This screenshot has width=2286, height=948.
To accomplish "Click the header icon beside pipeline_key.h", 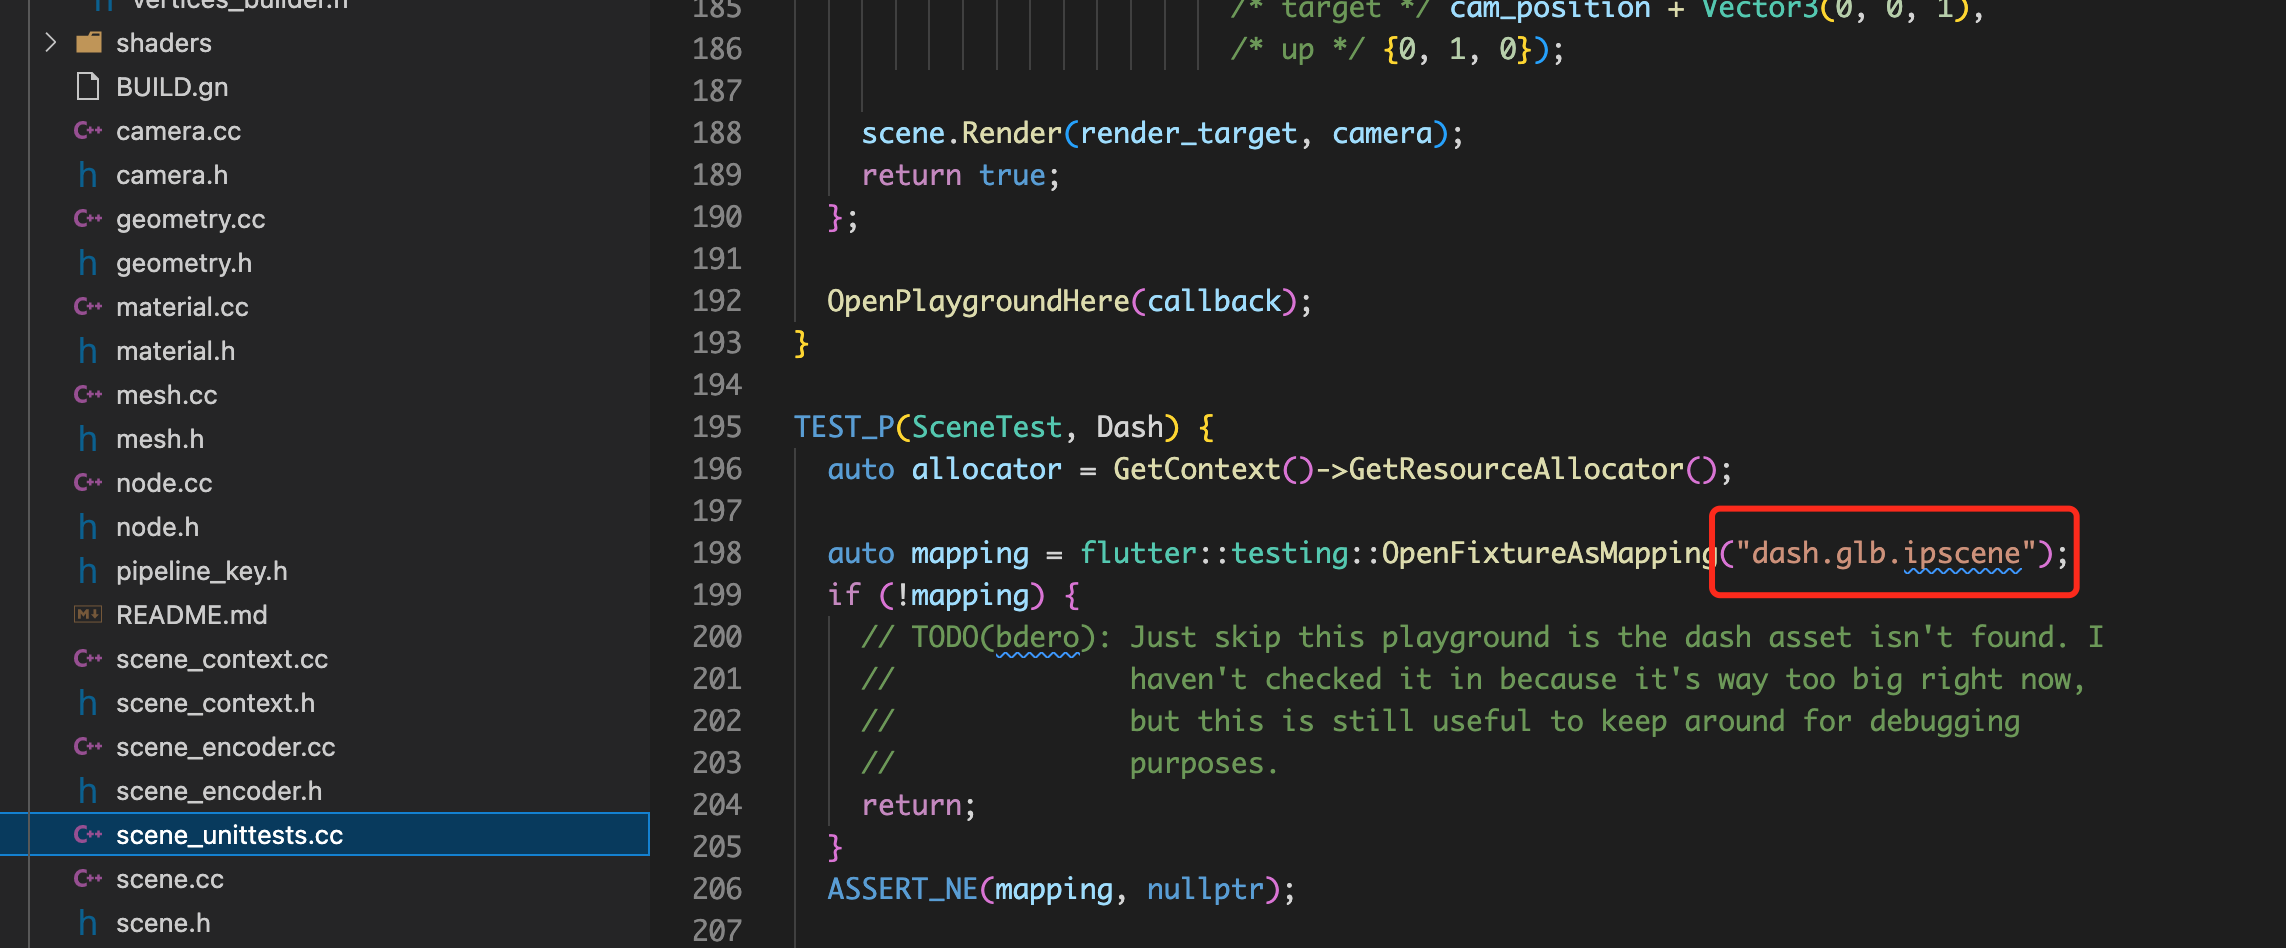I will coord(87,570).
